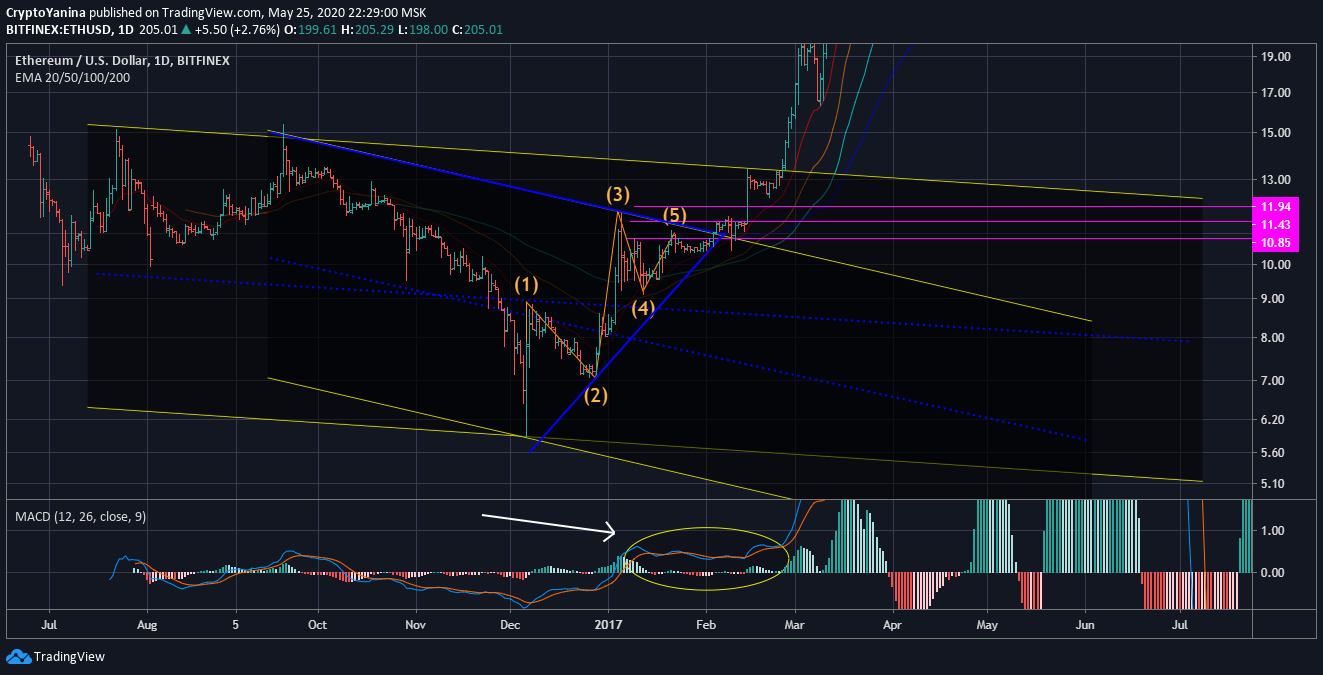The image size is (1323, 675).
Task: Click the Apr label on the time axis
Action: pos(892,625)
